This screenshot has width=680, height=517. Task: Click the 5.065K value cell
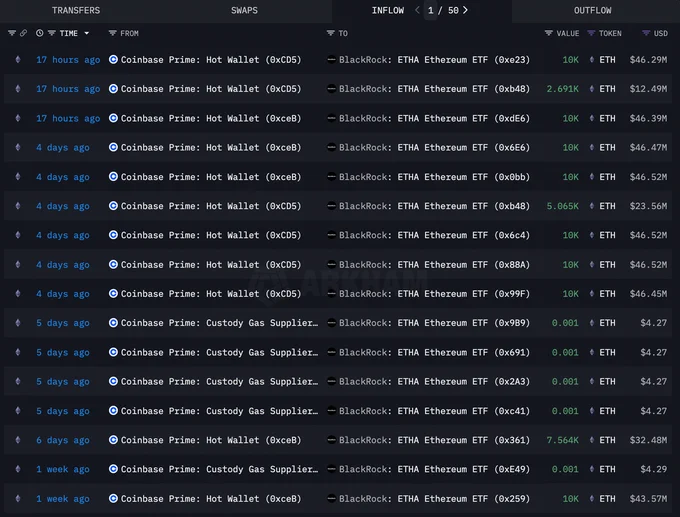click(562, 206)
